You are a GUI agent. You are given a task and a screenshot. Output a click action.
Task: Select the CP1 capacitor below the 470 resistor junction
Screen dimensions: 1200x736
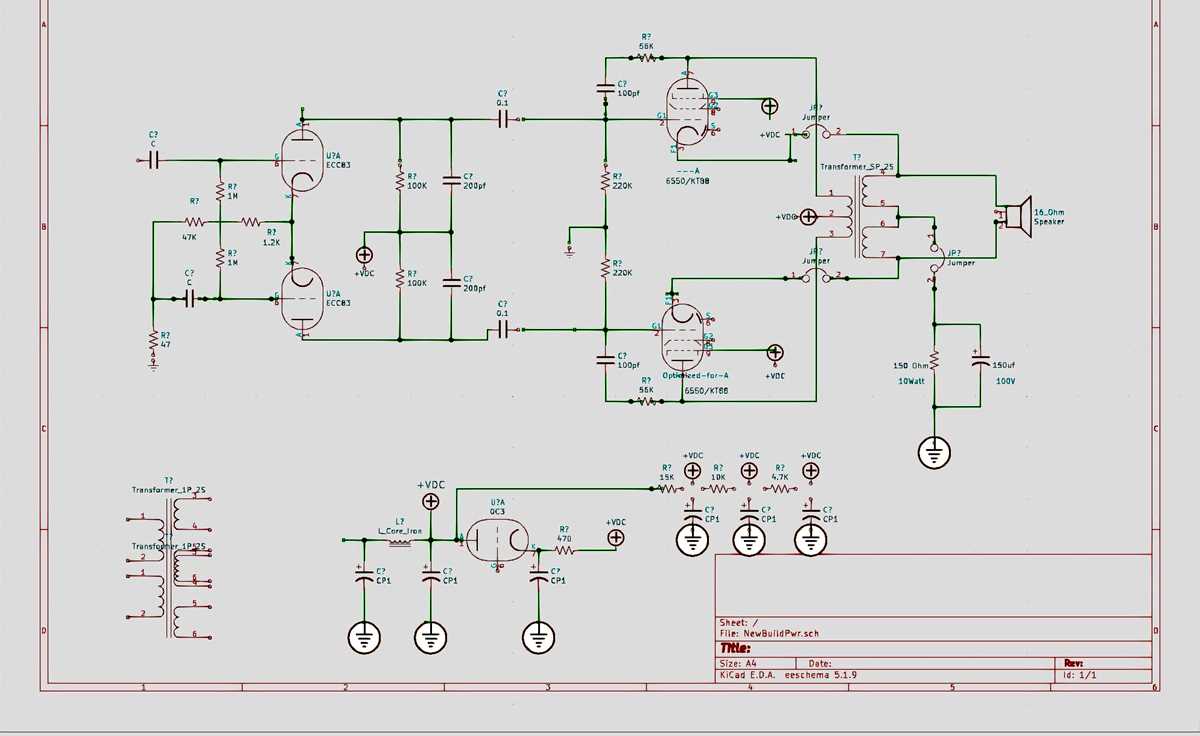click(x=539, y=577)
